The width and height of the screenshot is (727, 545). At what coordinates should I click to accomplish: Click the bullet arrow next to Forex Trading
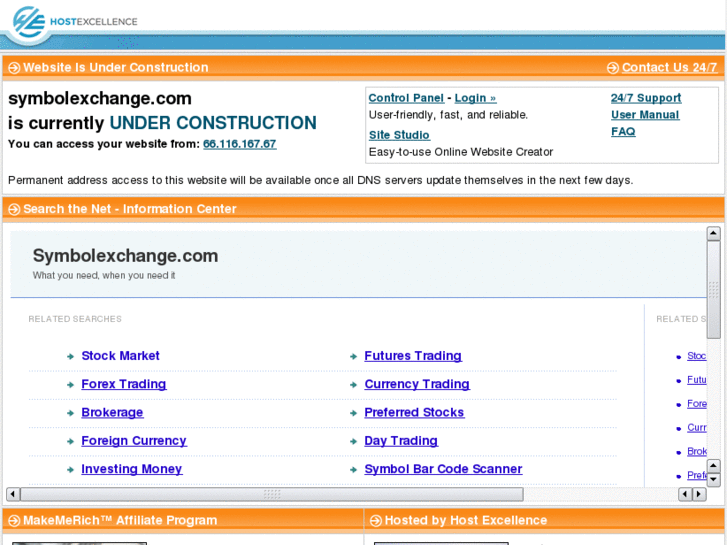[x=70, y=385]
